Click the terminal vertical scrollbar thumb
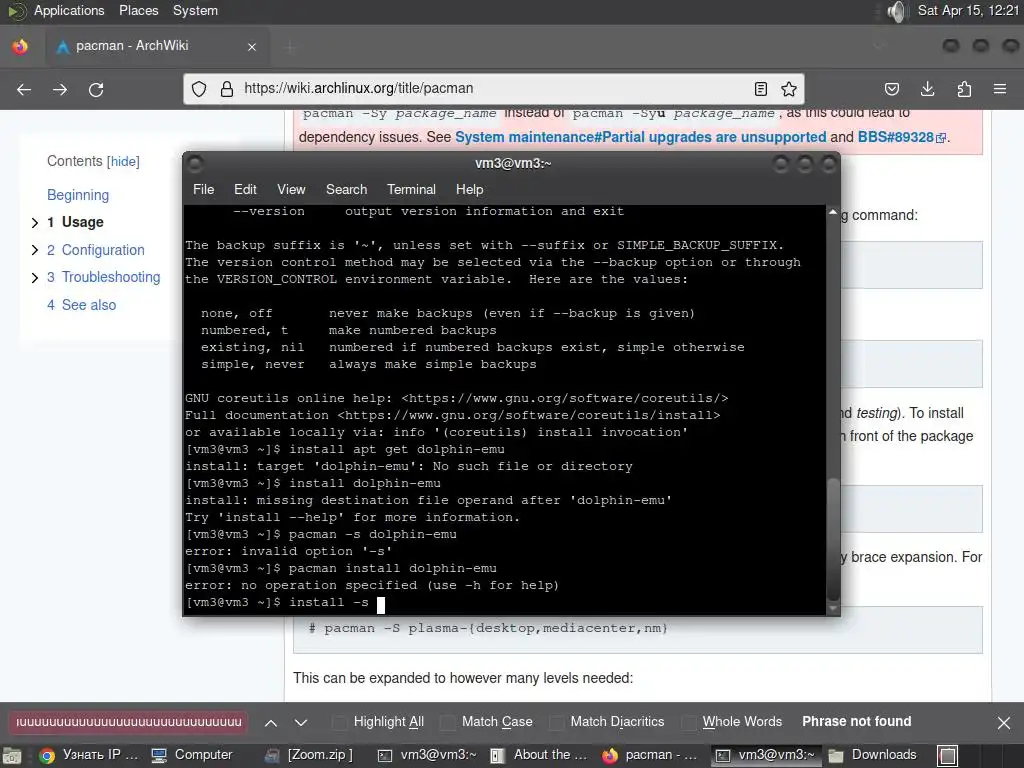 pyautogui.click(x=833, y=539)
